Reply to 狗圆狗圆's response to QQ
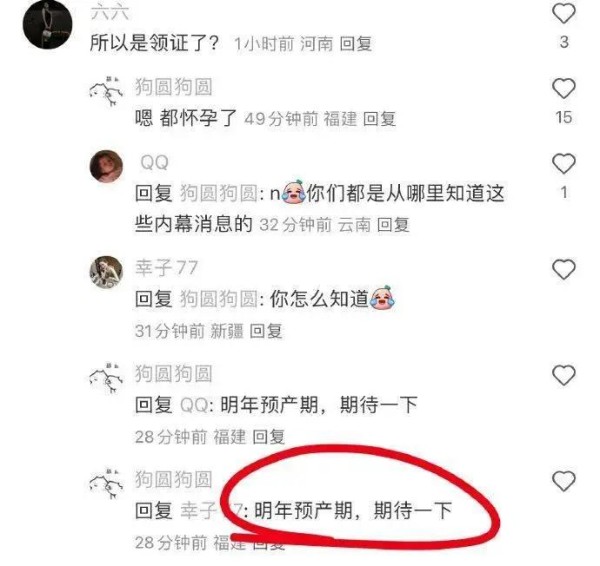This screenshot has height=566, width=600. [x=269, y=437]
